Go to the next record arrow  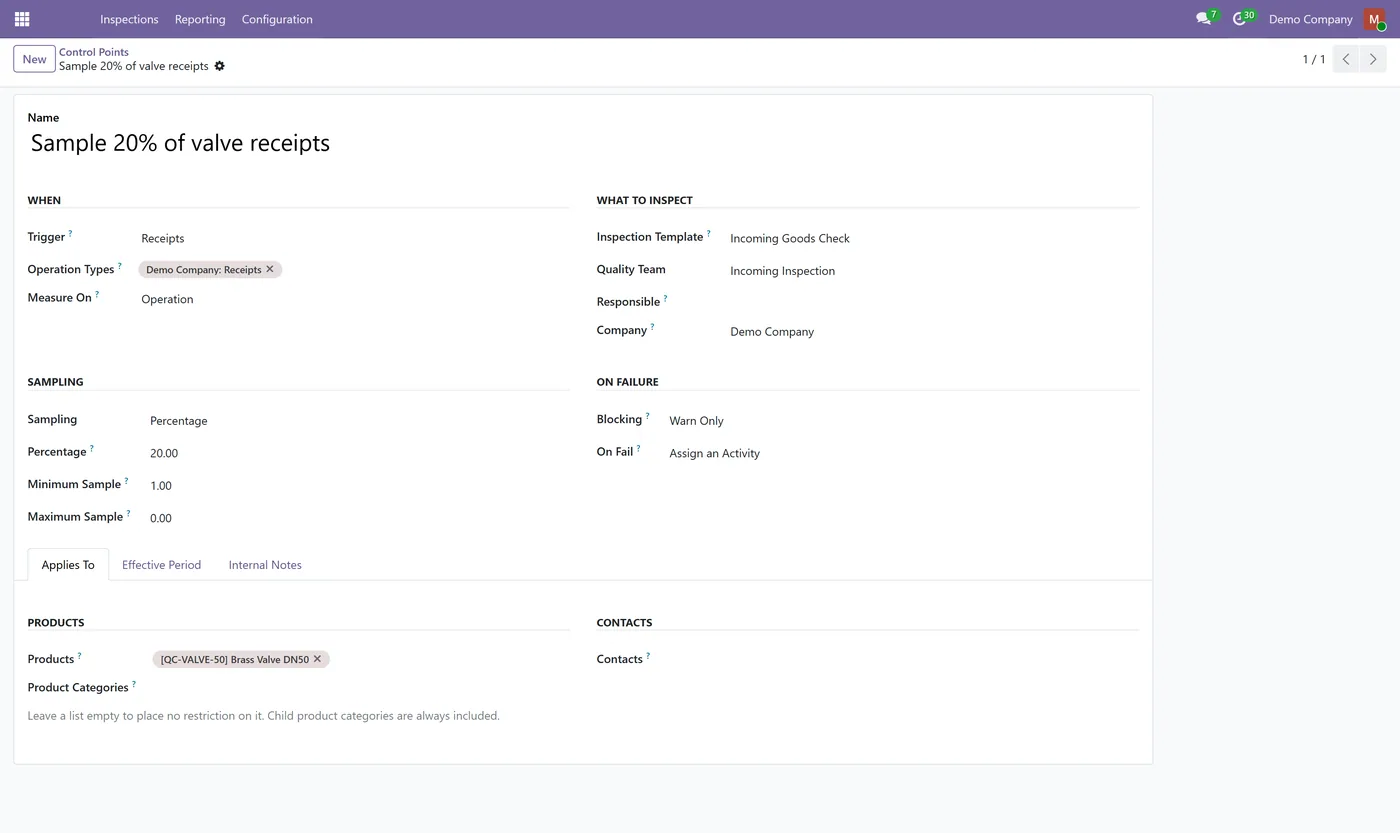click(1373, 59)
